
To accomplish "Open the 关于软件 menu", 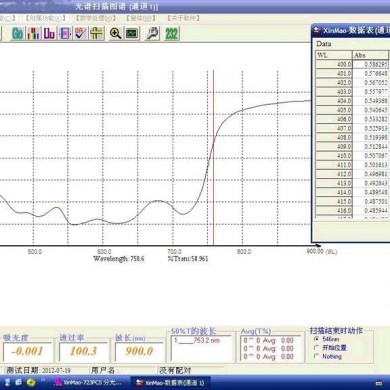I will pyautogui.click(x=183, y=18).
